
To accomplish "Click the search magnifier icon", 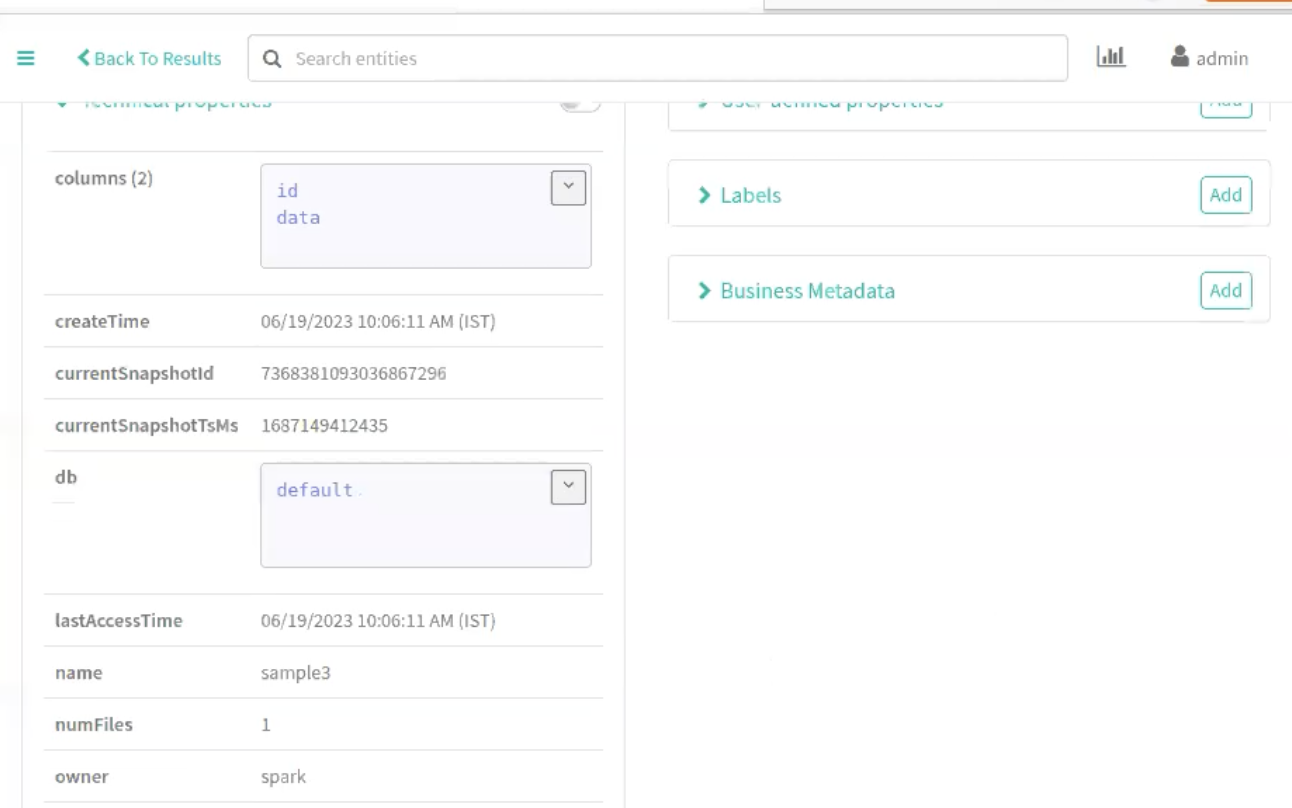I will point(272,59).
